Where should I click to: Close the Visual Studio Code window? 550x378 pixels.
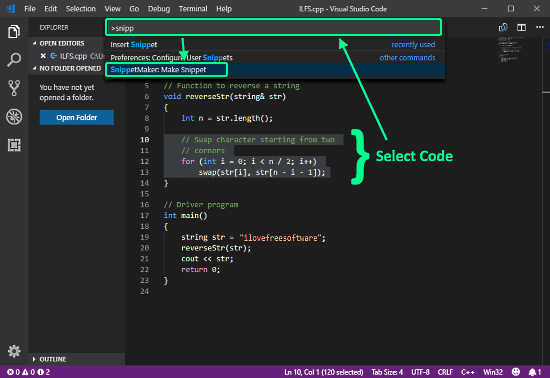537,8
